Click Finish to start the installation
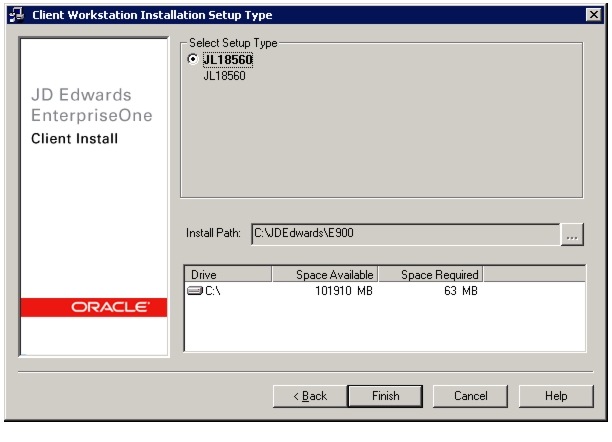Screen dimensions: 612x442 [385, 396]
